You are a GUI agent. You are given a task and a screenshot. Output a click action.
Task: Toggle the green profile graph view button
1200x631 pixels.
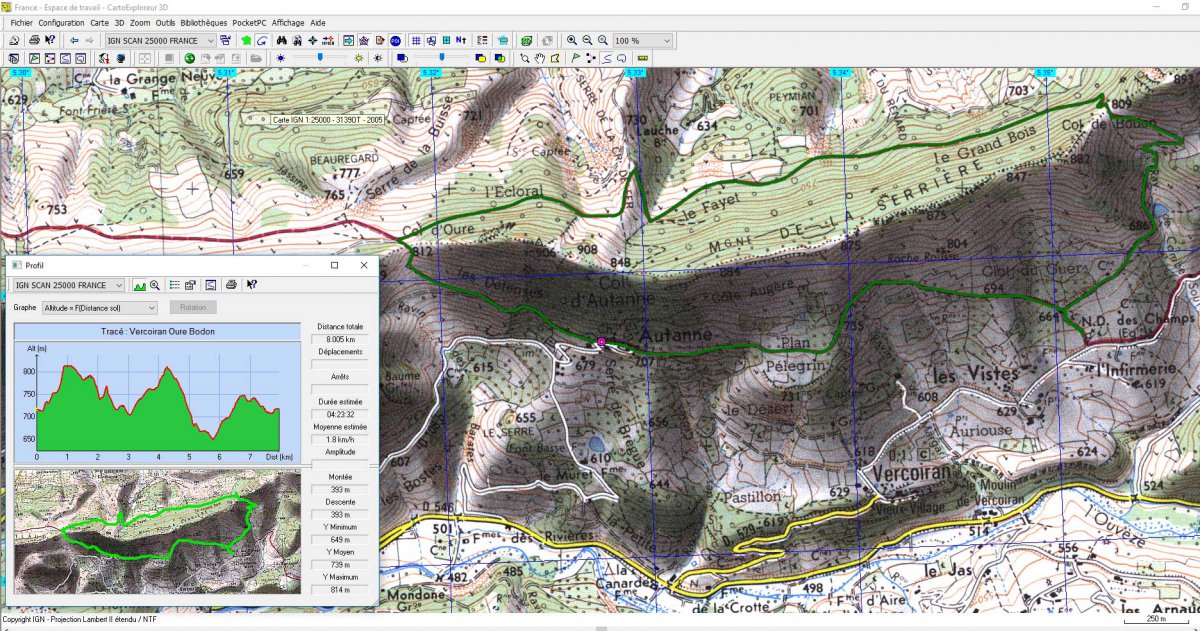coord(139,285)
